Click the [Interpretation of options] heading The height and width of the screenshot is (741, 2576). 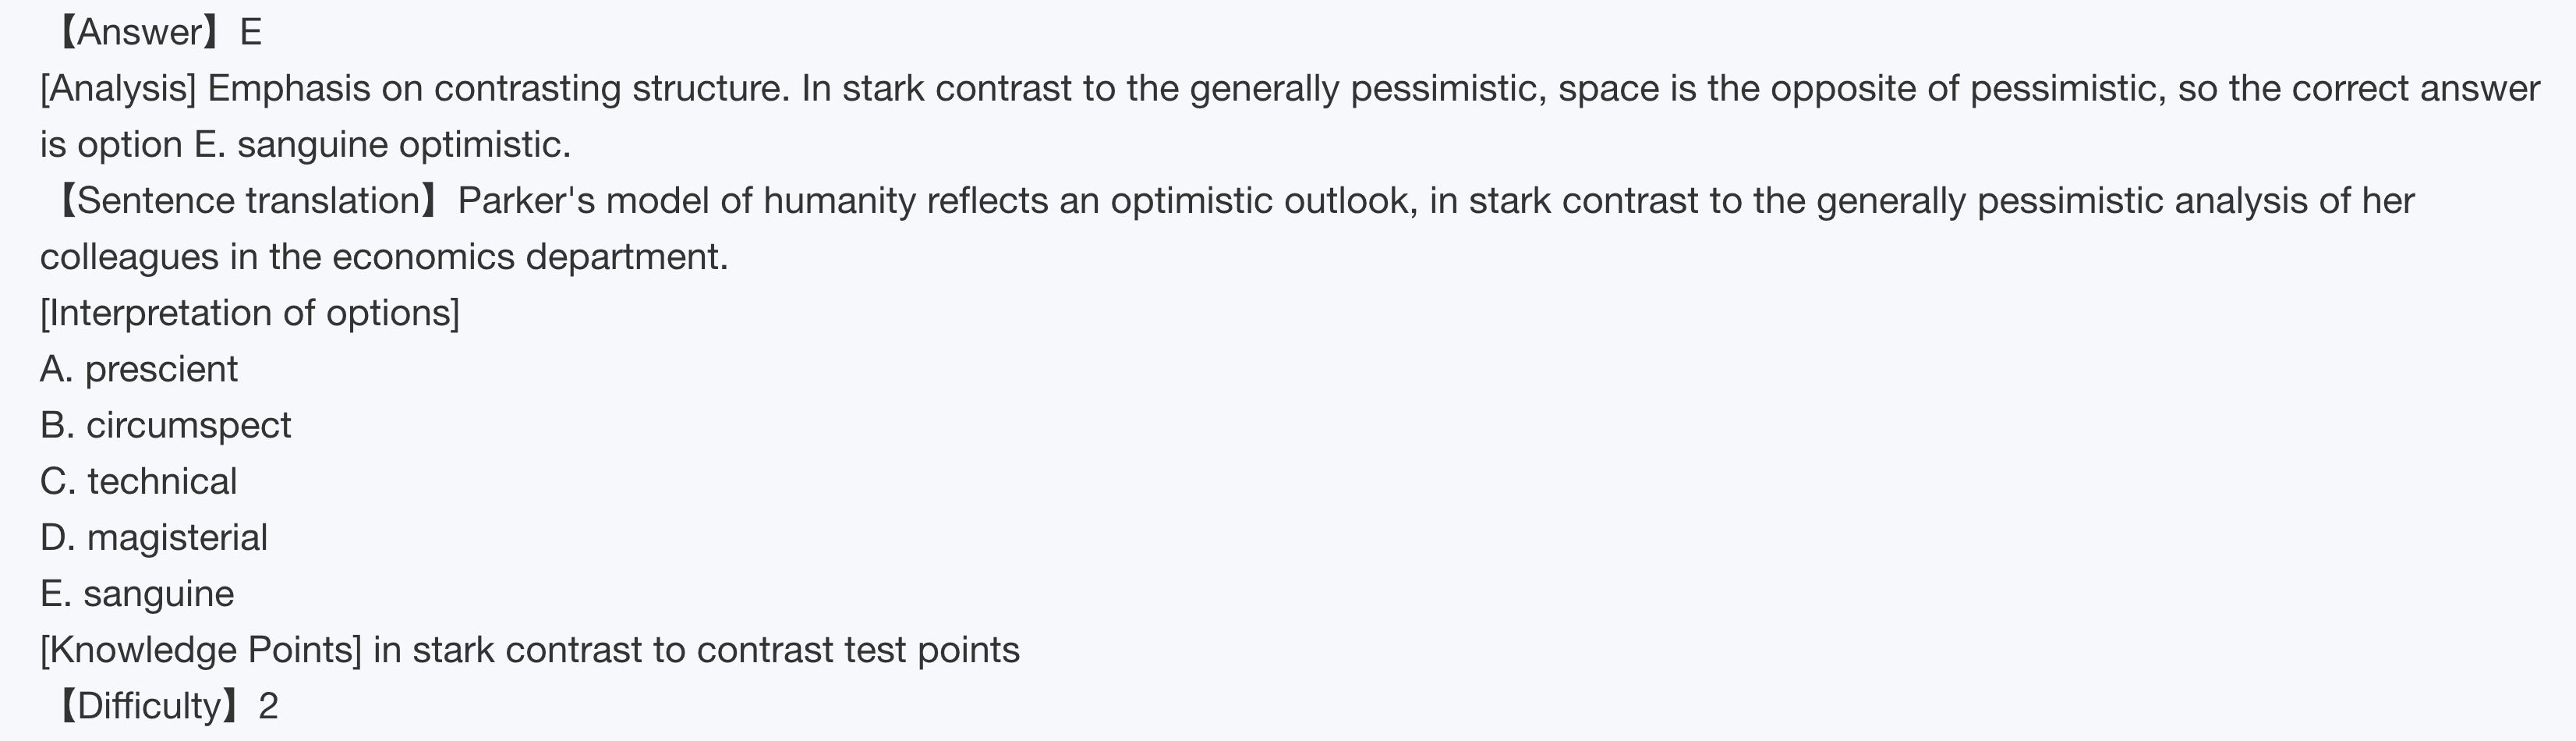coord(250,313)
